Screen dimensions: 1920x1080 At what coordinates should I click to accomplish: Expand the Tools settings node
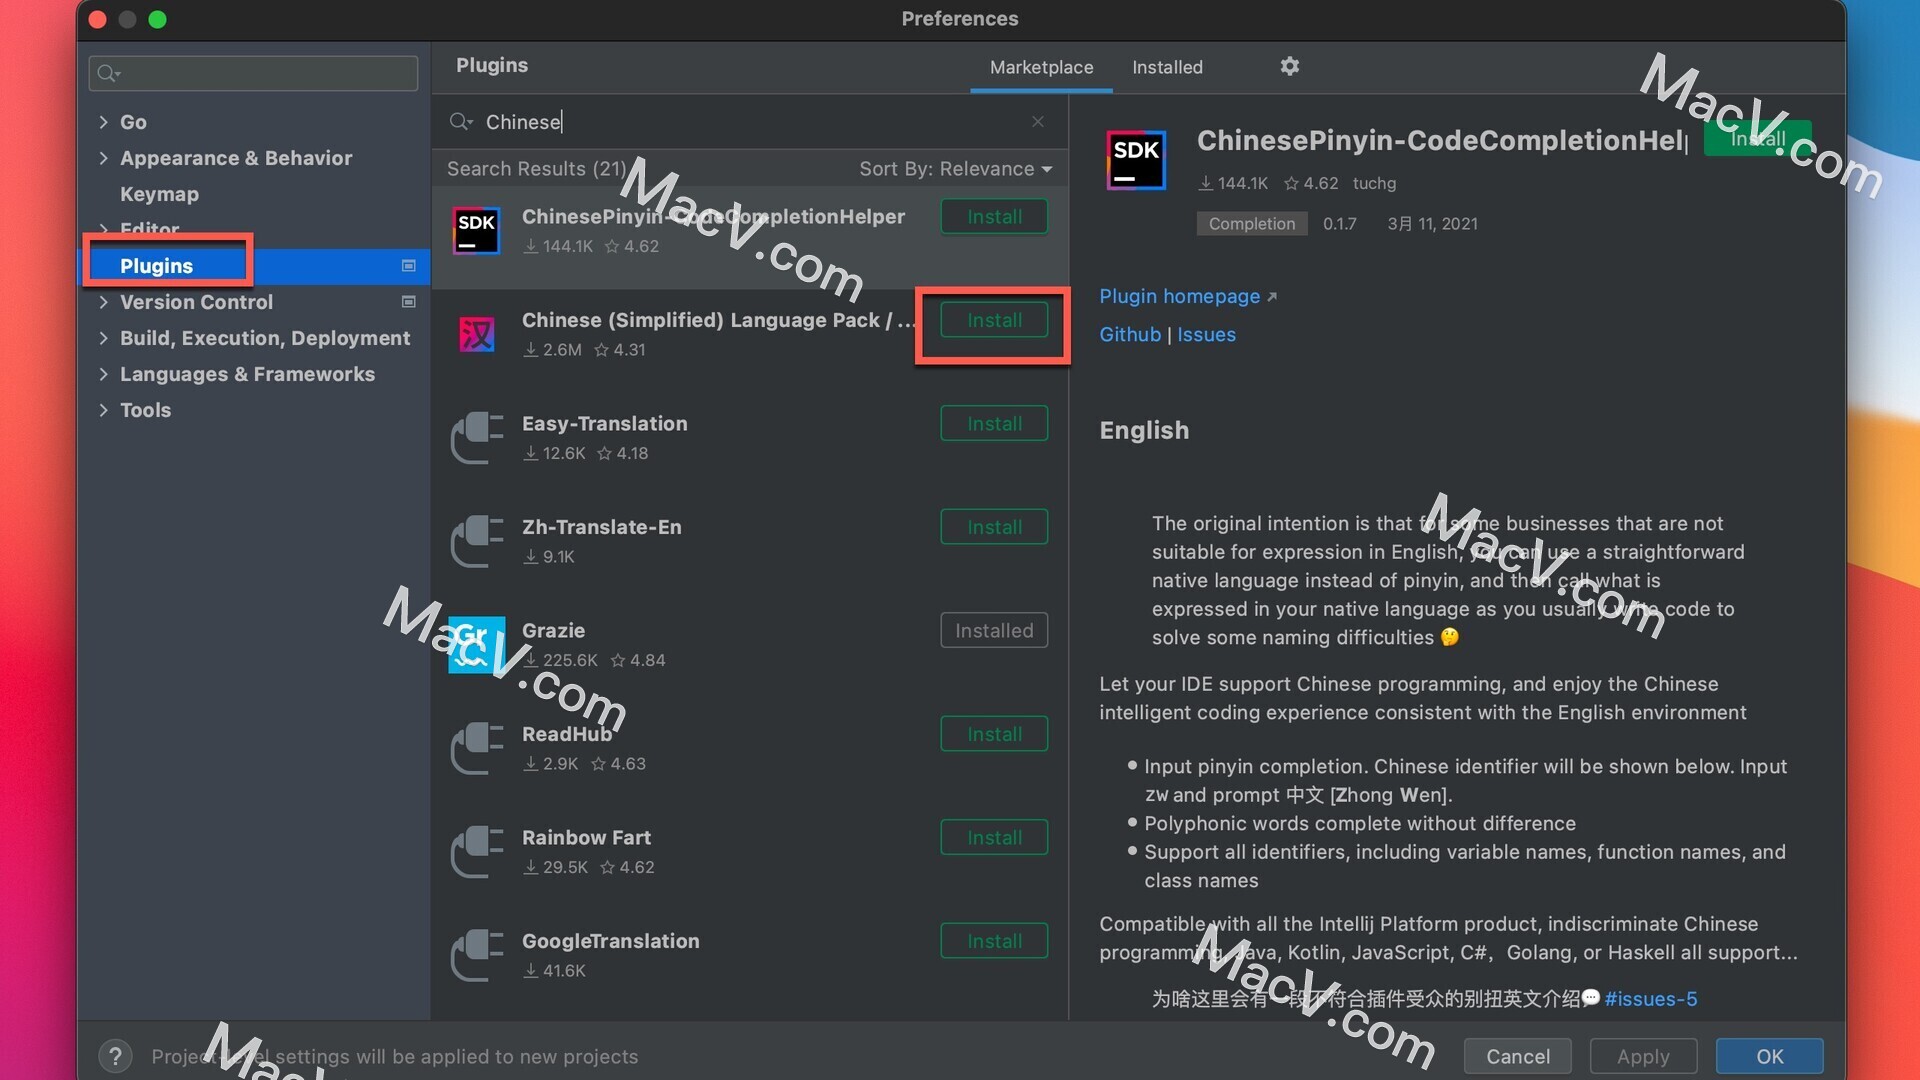103,409
